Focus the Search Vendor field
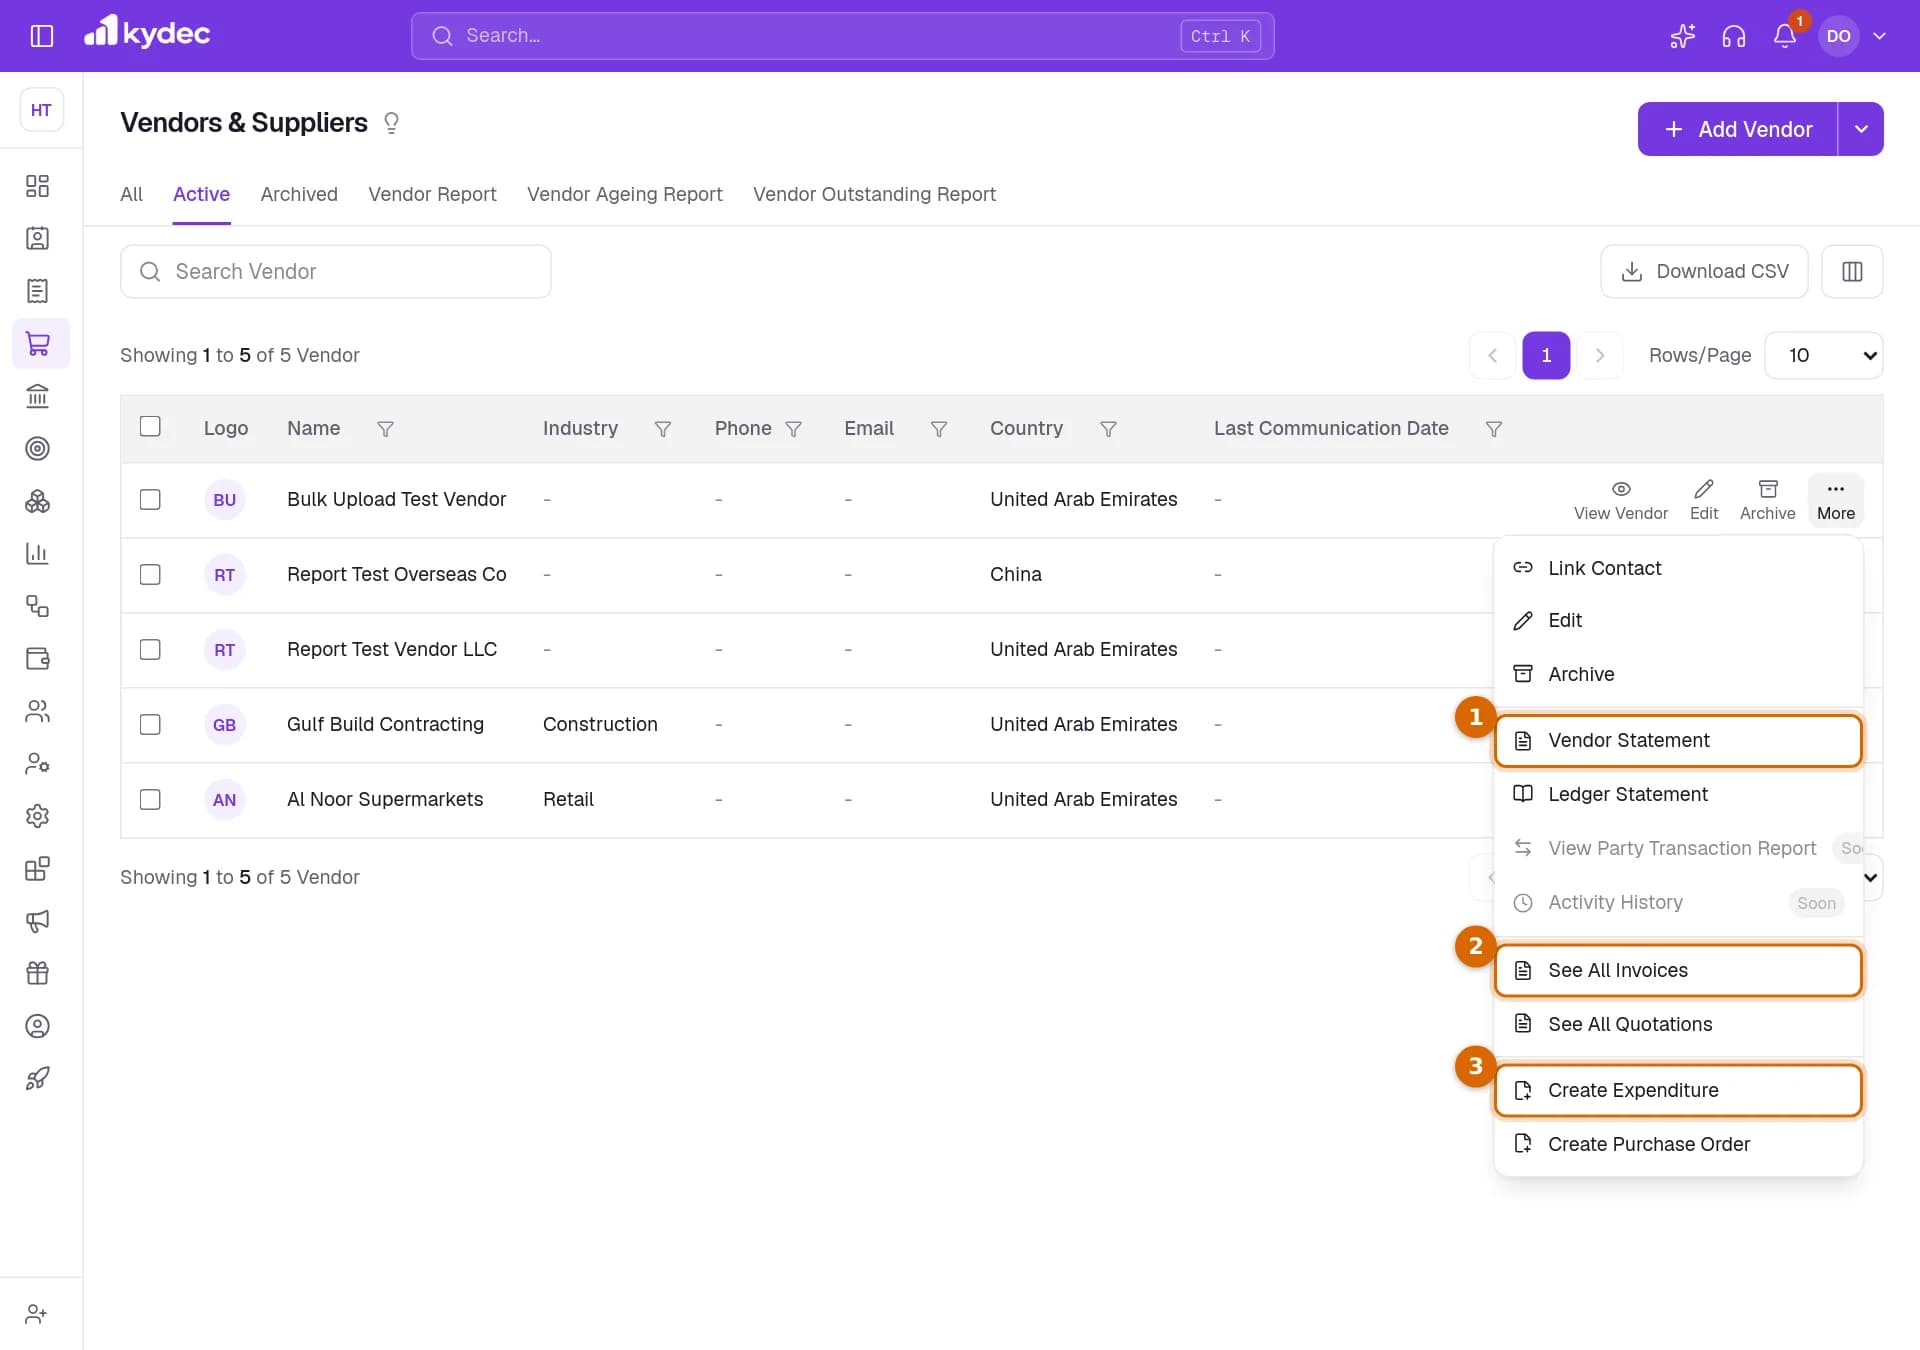This screenshot has width=1920, height=1350. point(336,271)
